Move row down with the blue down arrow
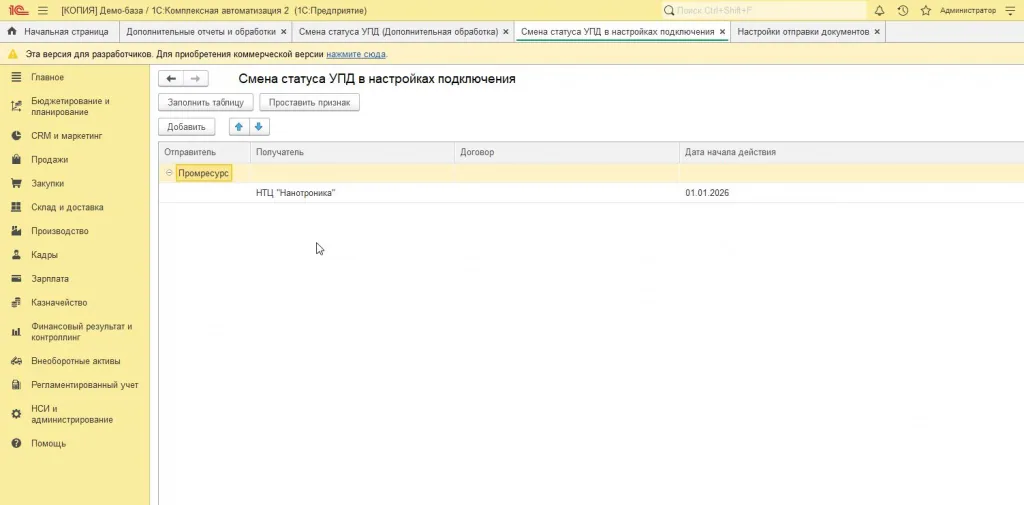This screenshot has height=505, width=1024. coord(259,127)
